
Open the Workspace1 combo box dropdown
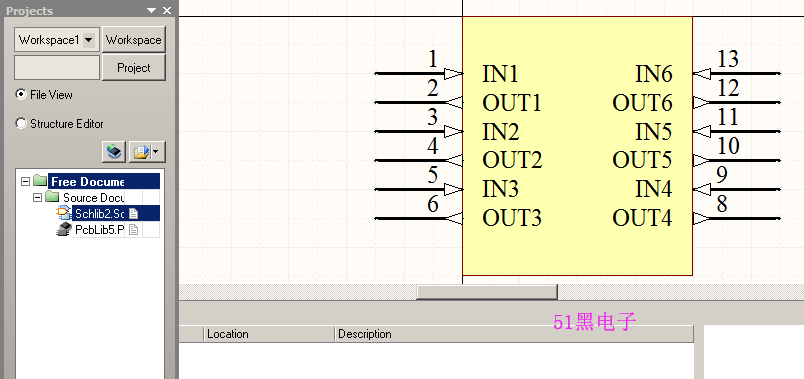(89, 40)
